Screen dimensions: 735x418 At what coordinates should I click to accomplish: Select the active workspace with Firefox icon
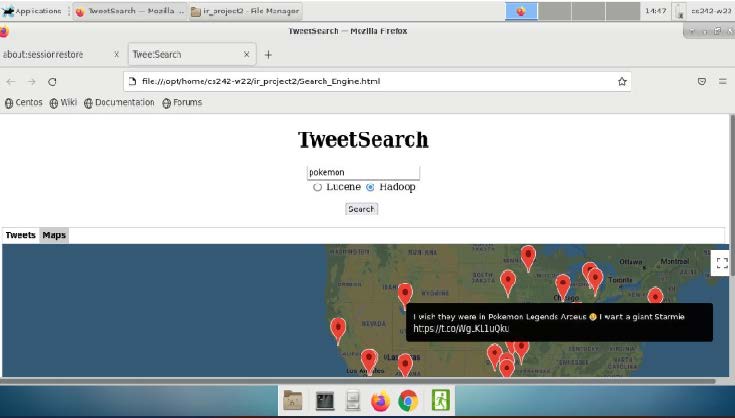point(521,11)
